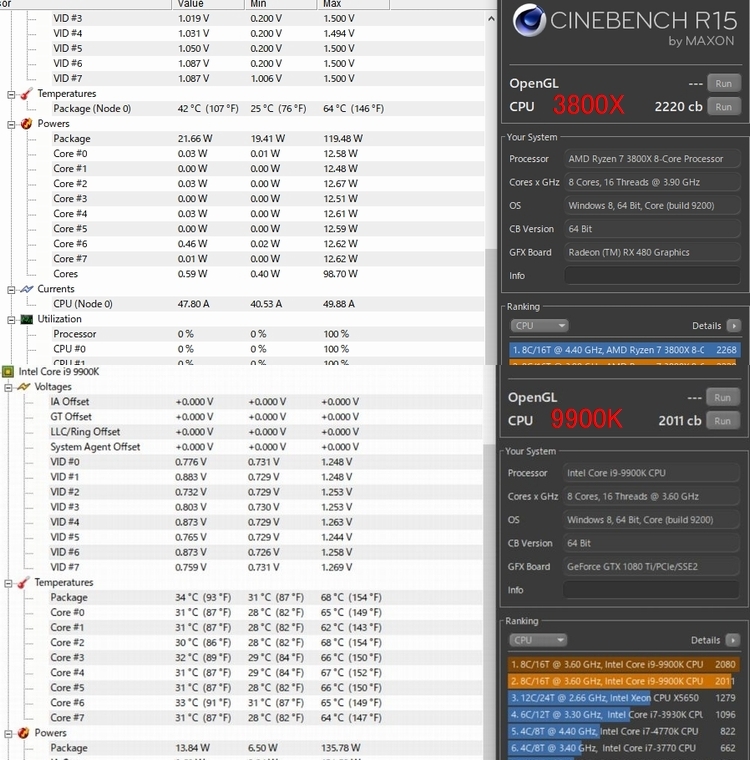Image resolution: width=750 pixels, height=760 pixels.
Task: Run the CPU test next to 2220 cb
Action: click(x=723, y=107)
